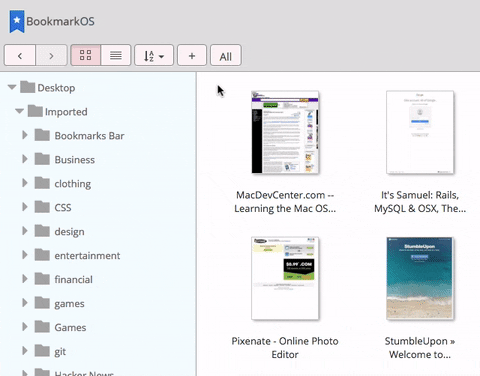Select the git folder label

coord(60,352)
